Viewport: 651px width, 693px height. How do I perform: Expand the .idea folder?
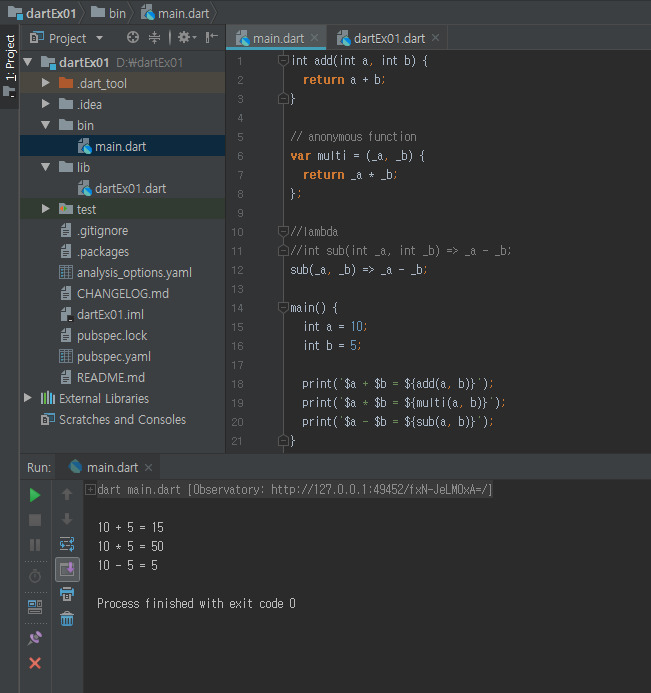(x=46, y=104)
